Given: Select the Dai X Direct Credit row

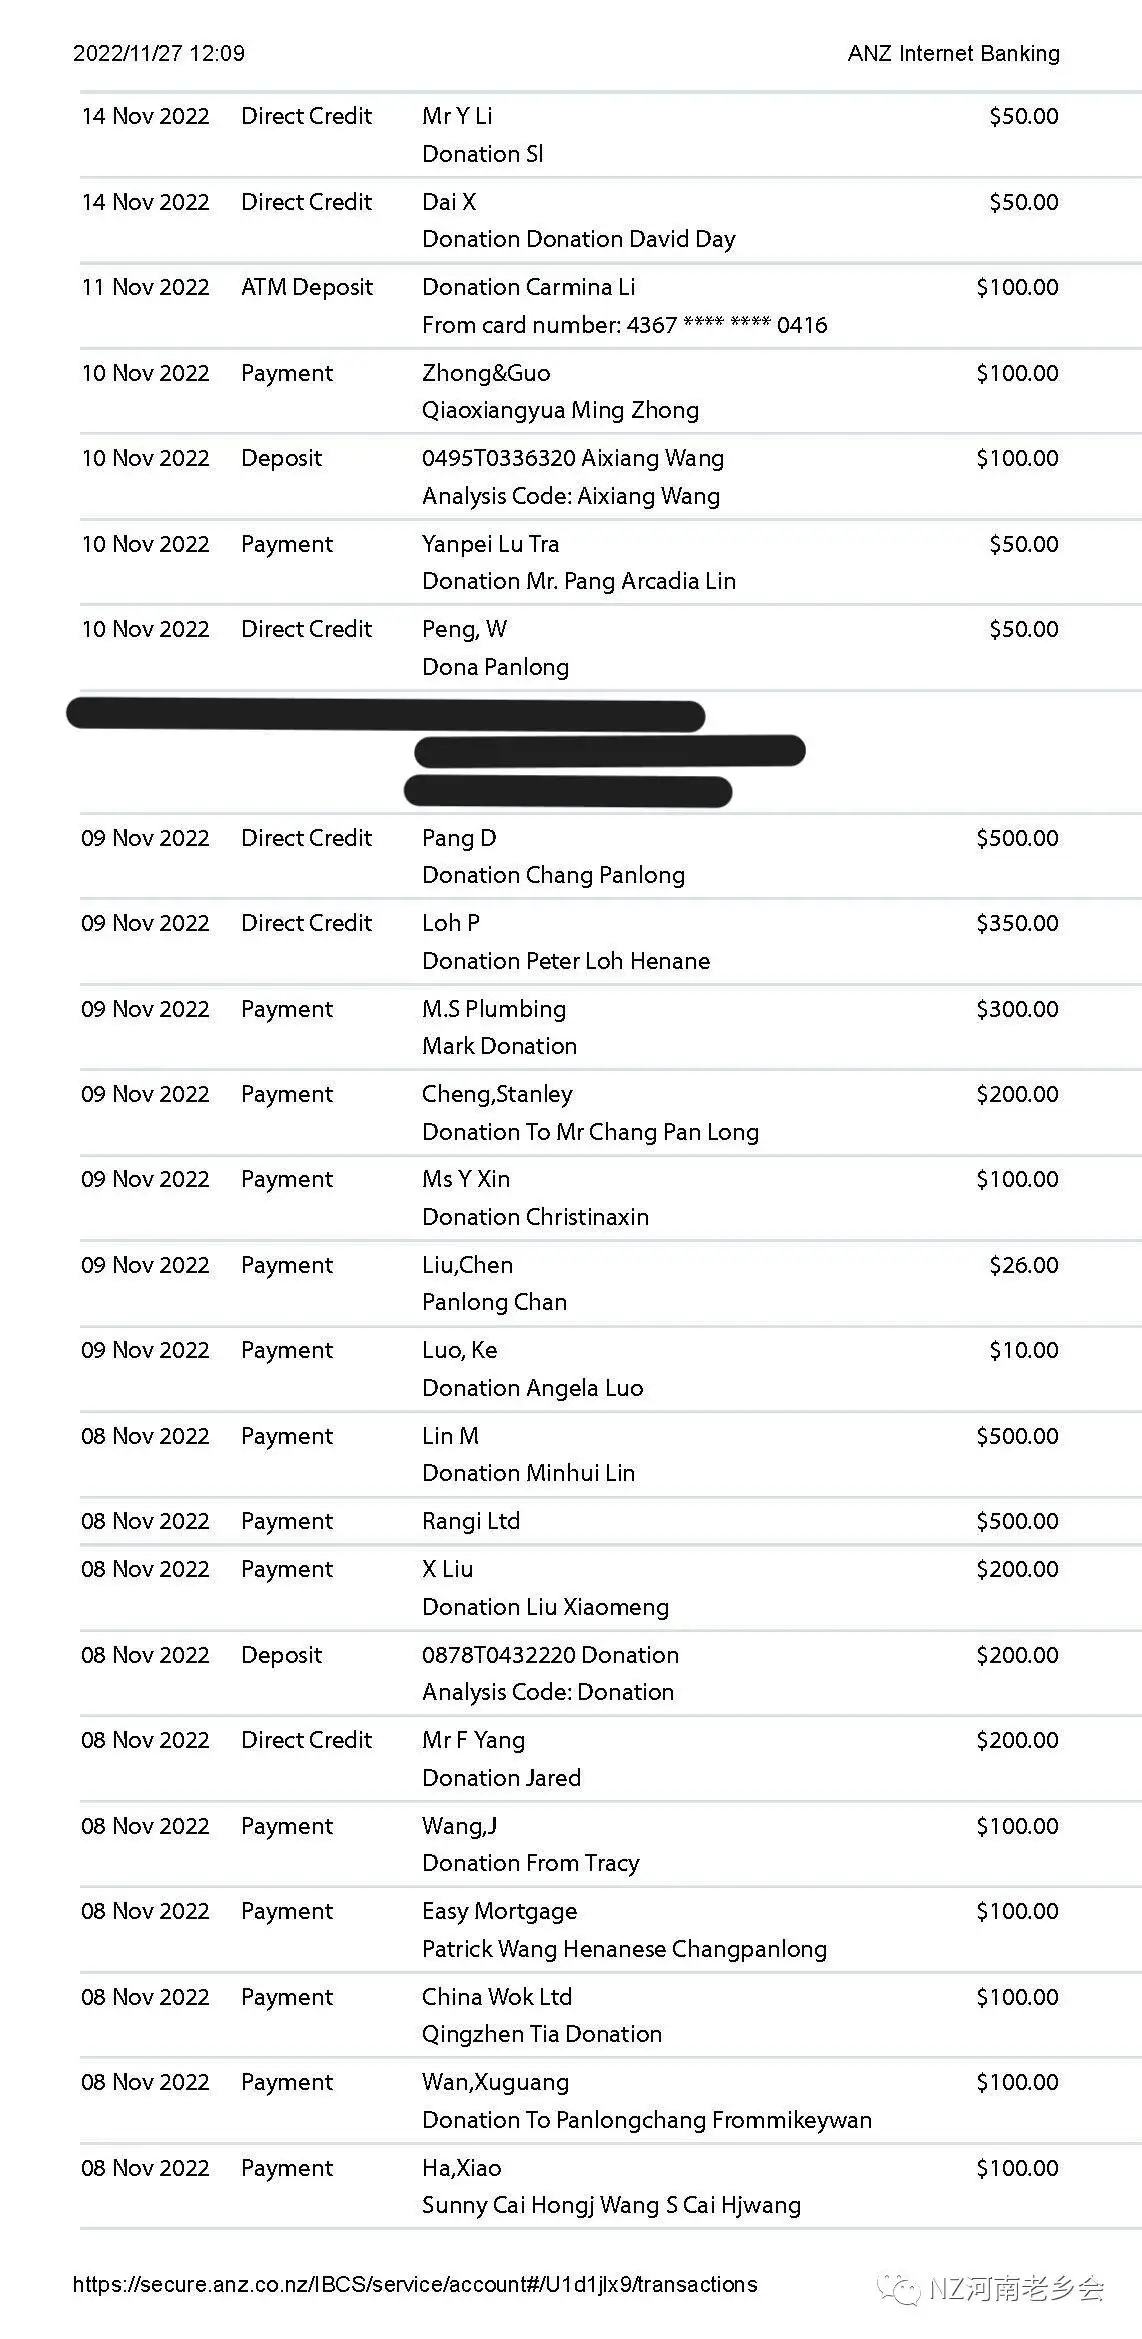Looking at the screenshot, I should coord(610,220).
